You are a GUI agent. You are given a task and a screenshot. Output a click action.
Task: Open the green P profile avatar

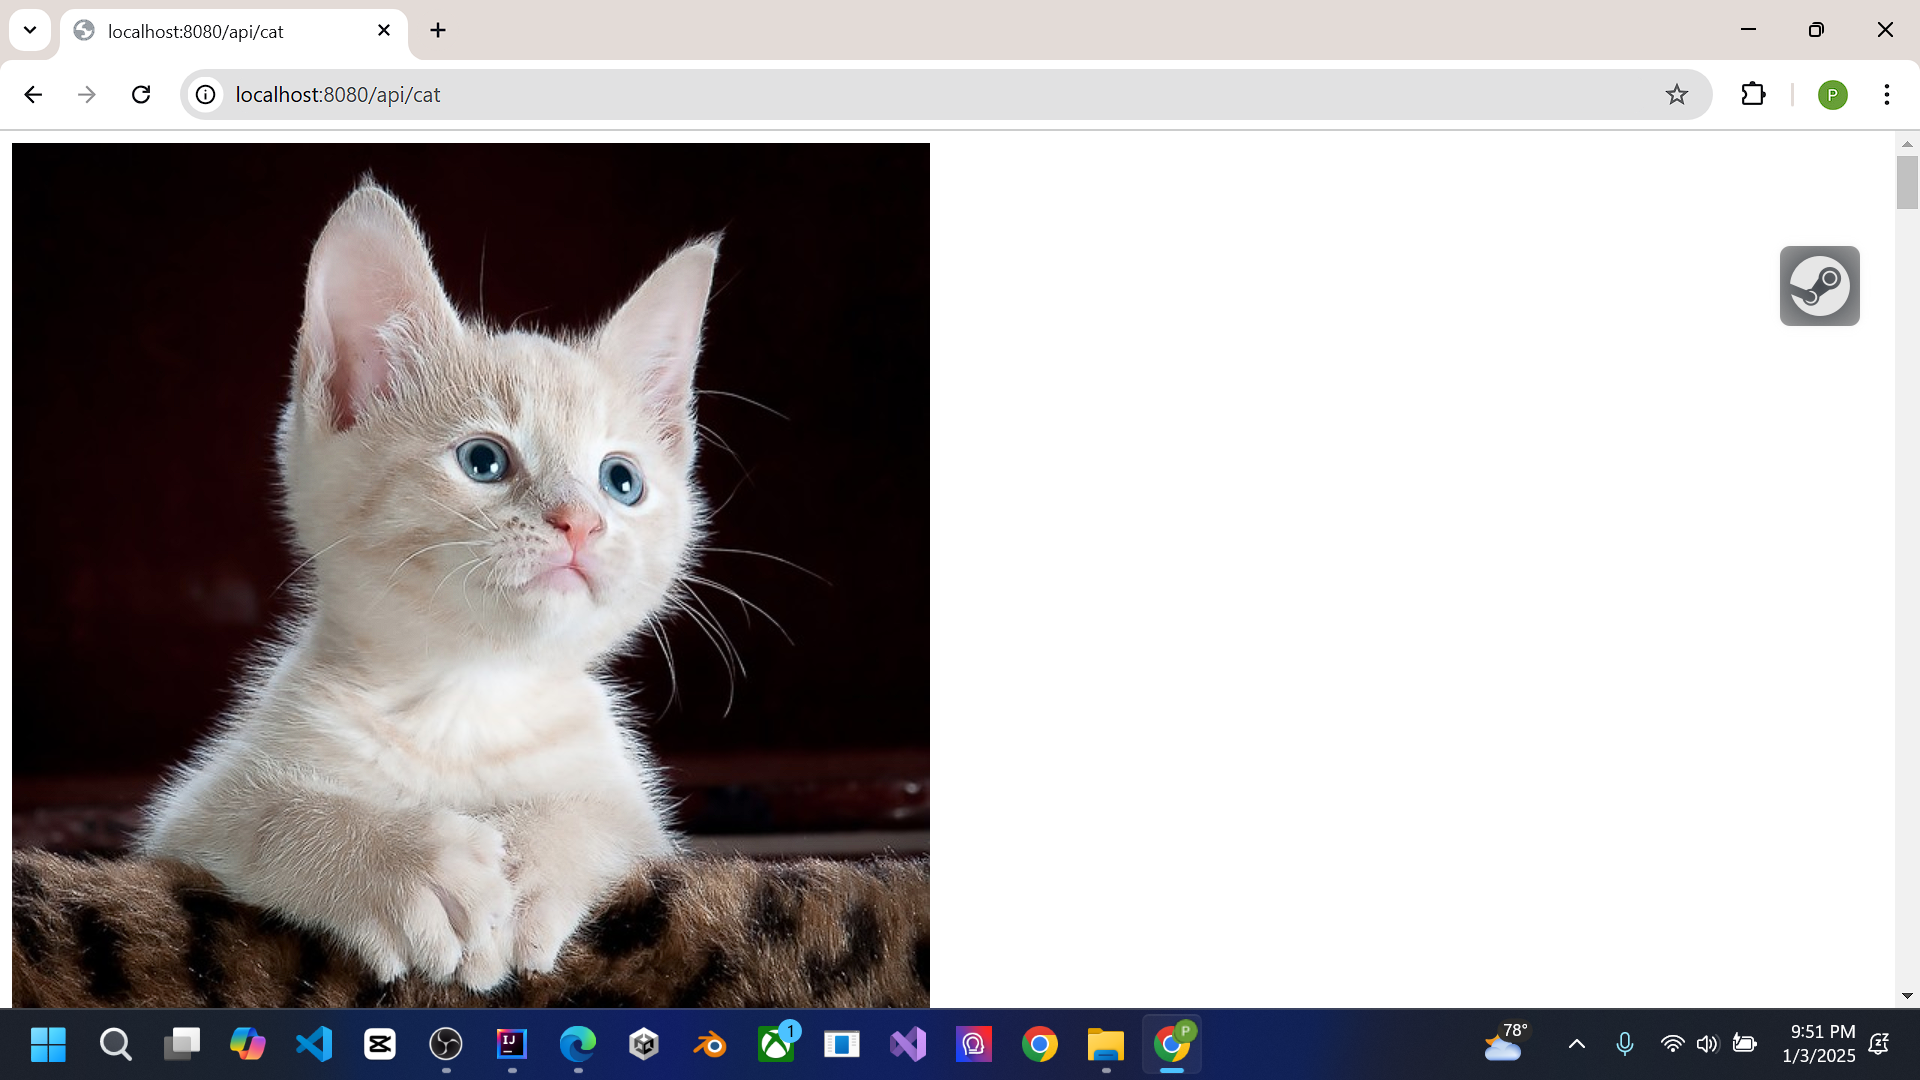1832,94
